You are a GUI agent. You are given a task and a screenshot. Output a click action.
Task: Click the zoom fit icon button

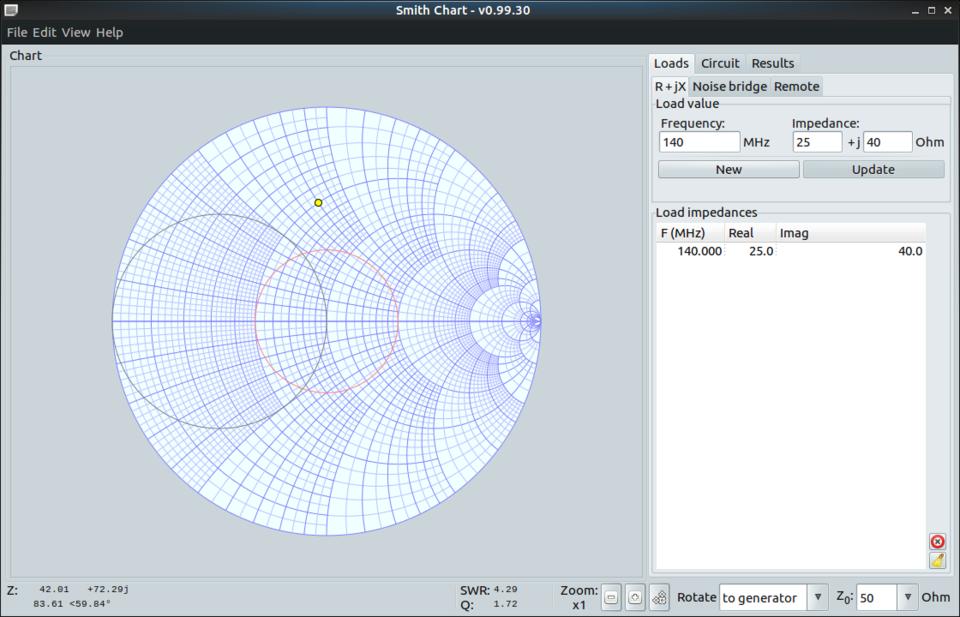pyautogui.click(x=659, y=597)
